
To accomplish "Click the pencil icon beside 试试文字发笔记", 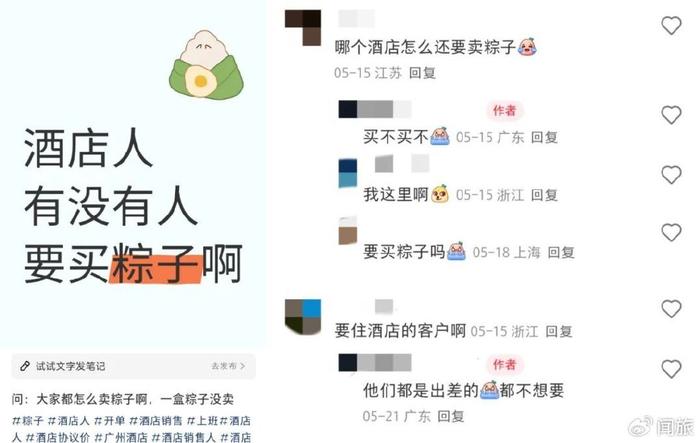I will point(25,366).
